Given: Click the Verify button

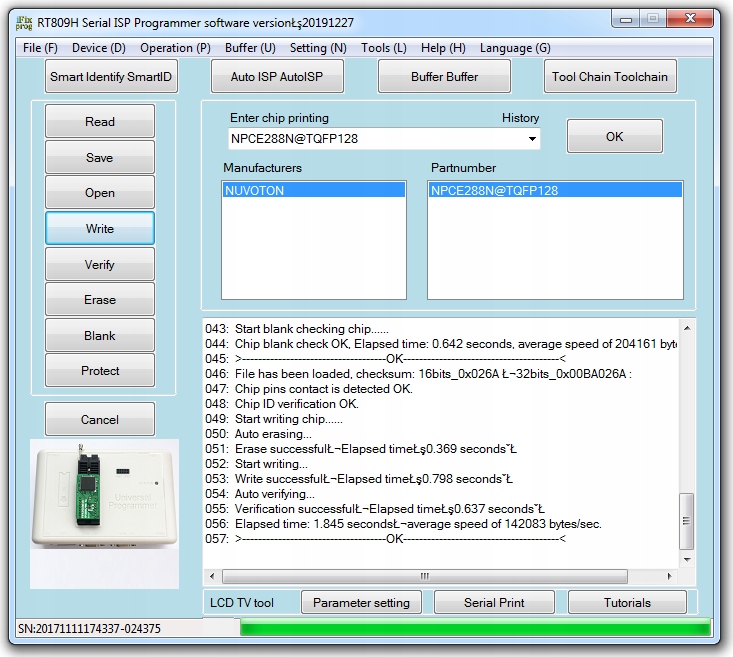Looking at the screenshot, I should point(100,264).
